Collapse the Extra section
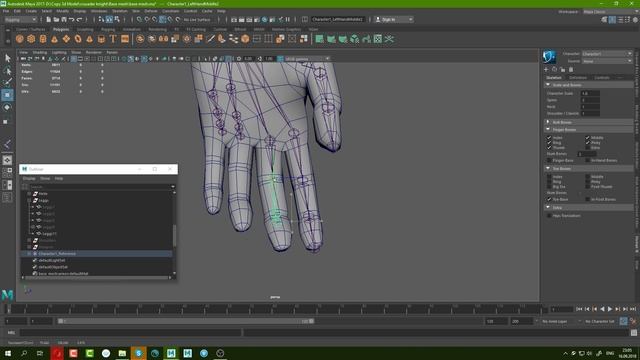The height and width of the screenshot is (360, 640). click(548, 207)
